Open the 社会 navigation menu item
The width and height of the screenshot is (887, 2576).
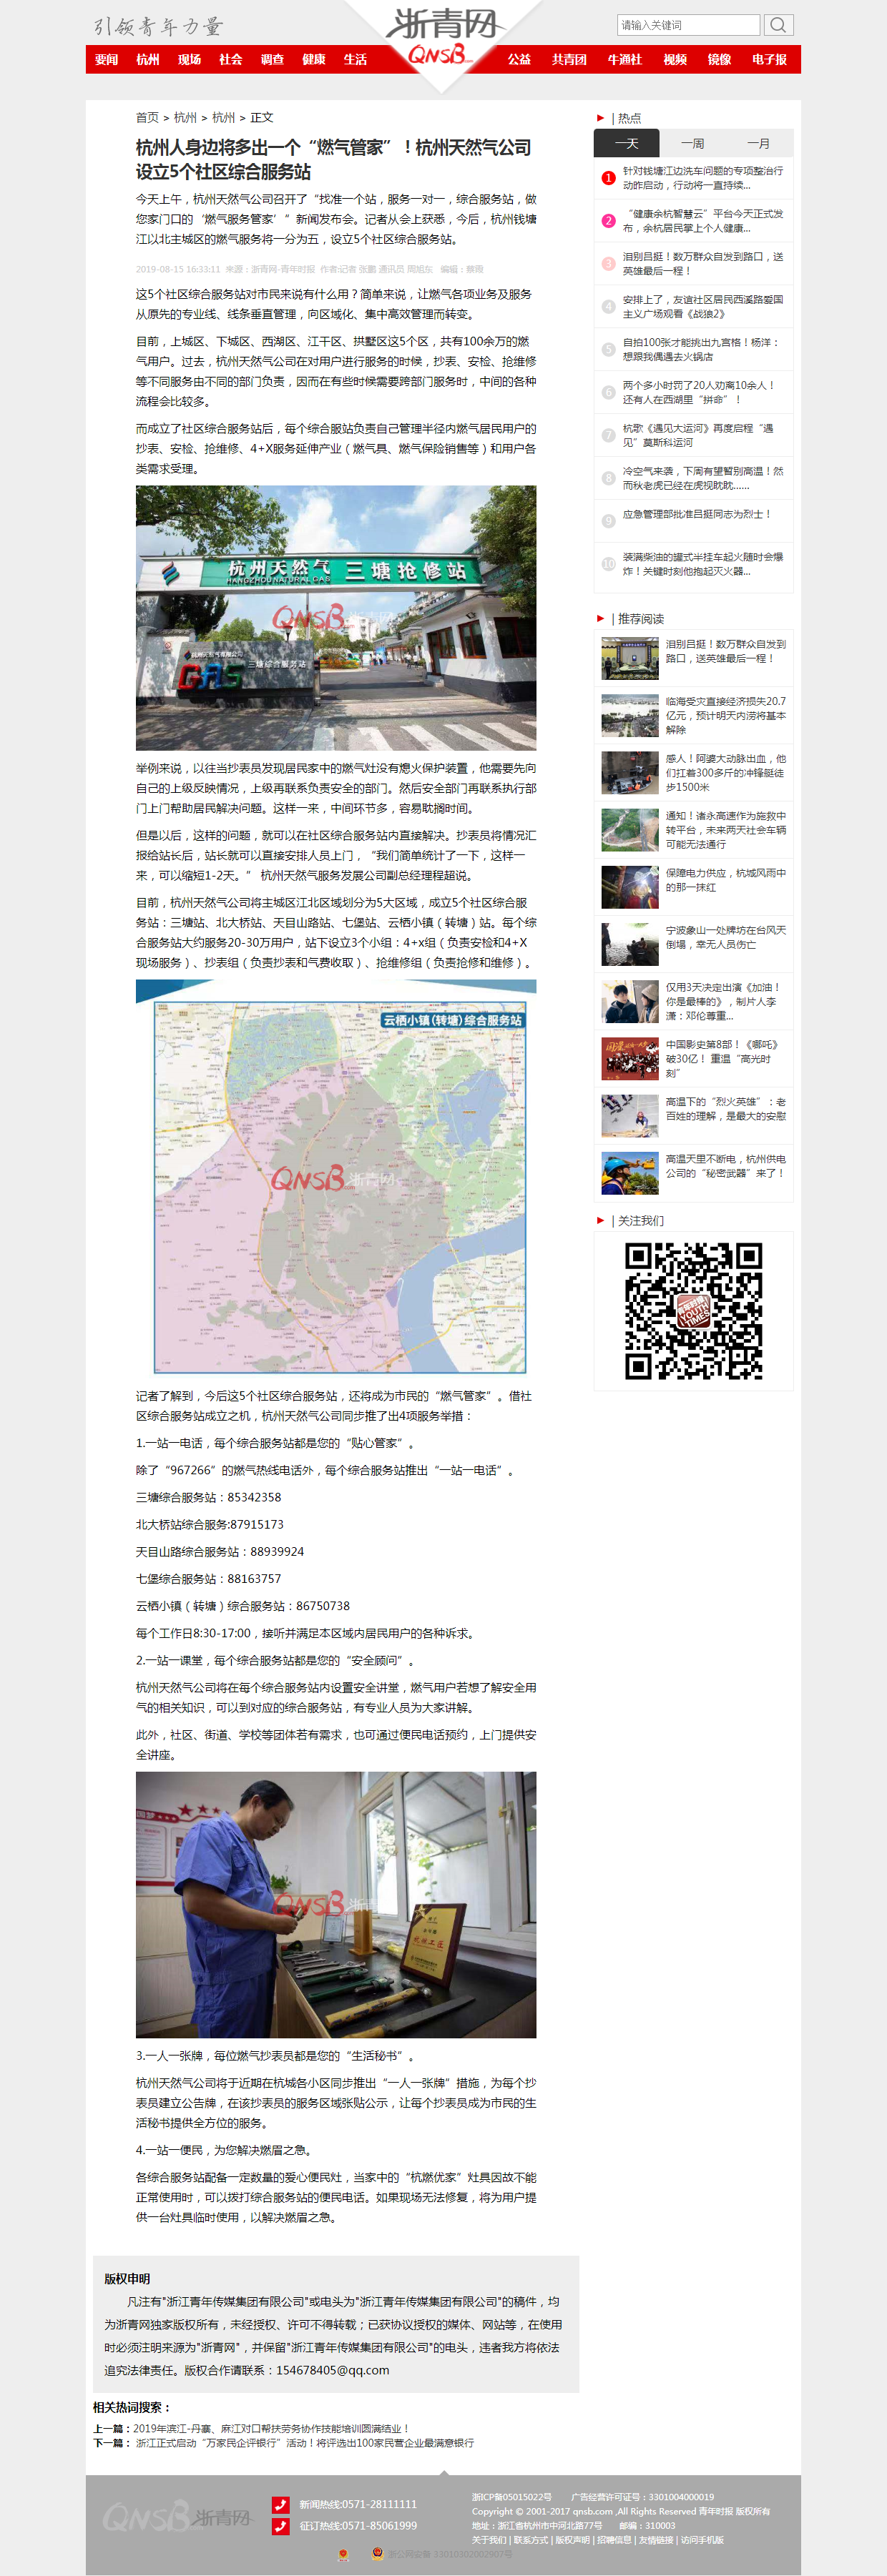tap(231, 60)
